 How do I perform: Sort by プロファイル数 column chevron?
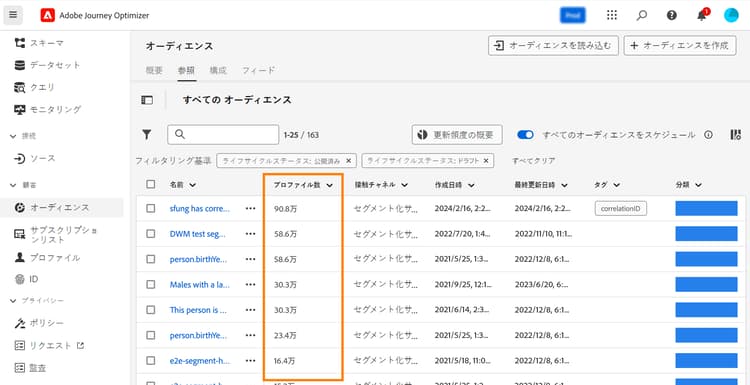point(330,185)
